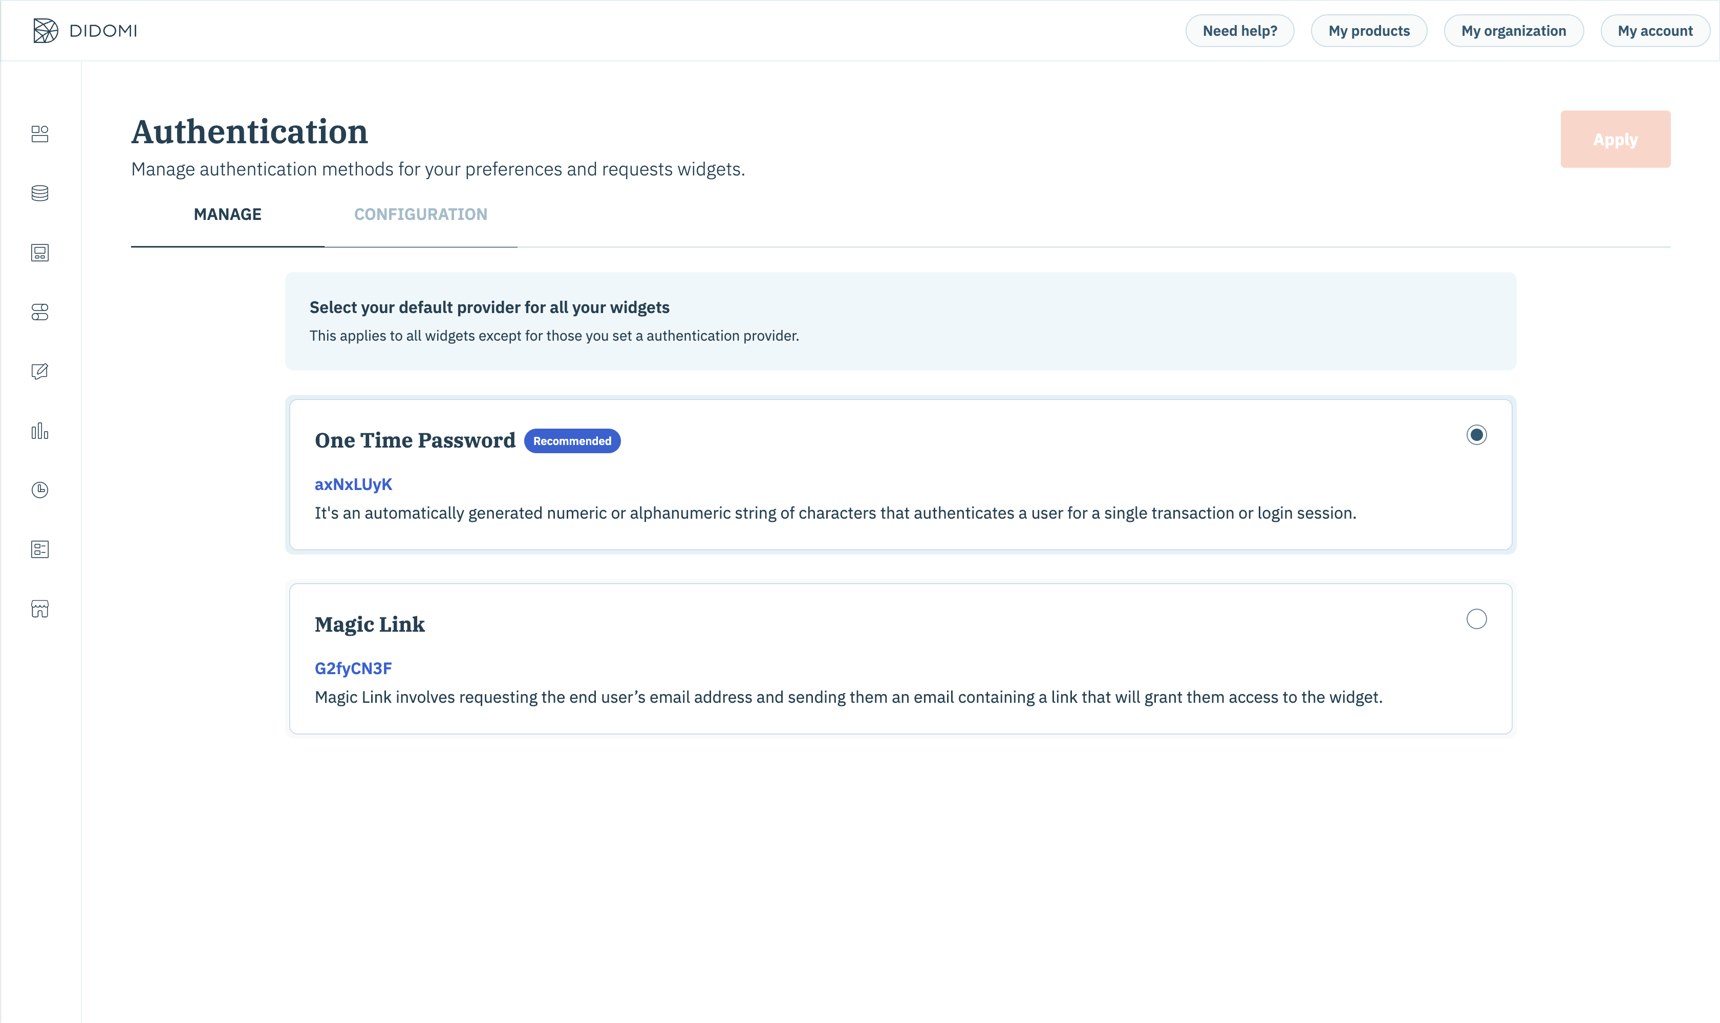
Task: Click the Magic Link description text
Action: [848, 697]
